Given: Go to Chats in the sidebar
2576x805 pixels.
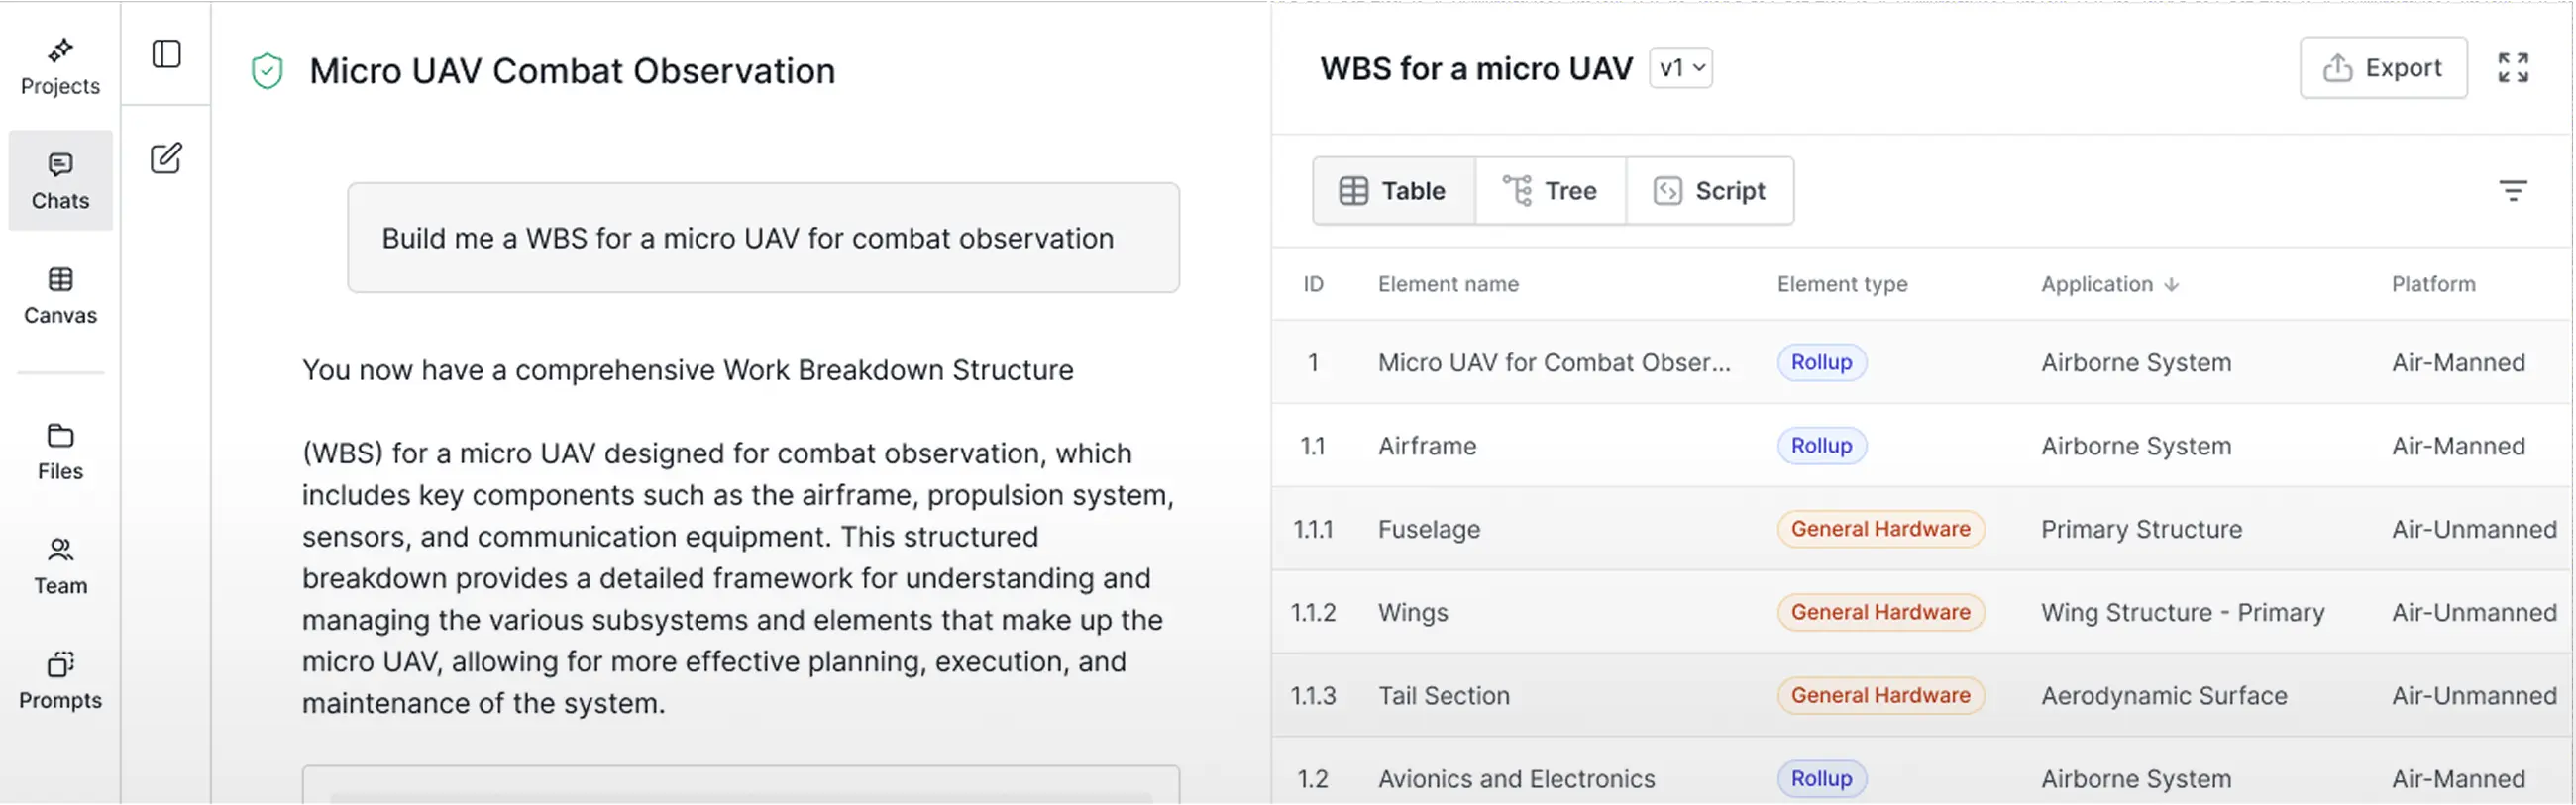Looking at the screenshot, I should [x=60, y=181].
